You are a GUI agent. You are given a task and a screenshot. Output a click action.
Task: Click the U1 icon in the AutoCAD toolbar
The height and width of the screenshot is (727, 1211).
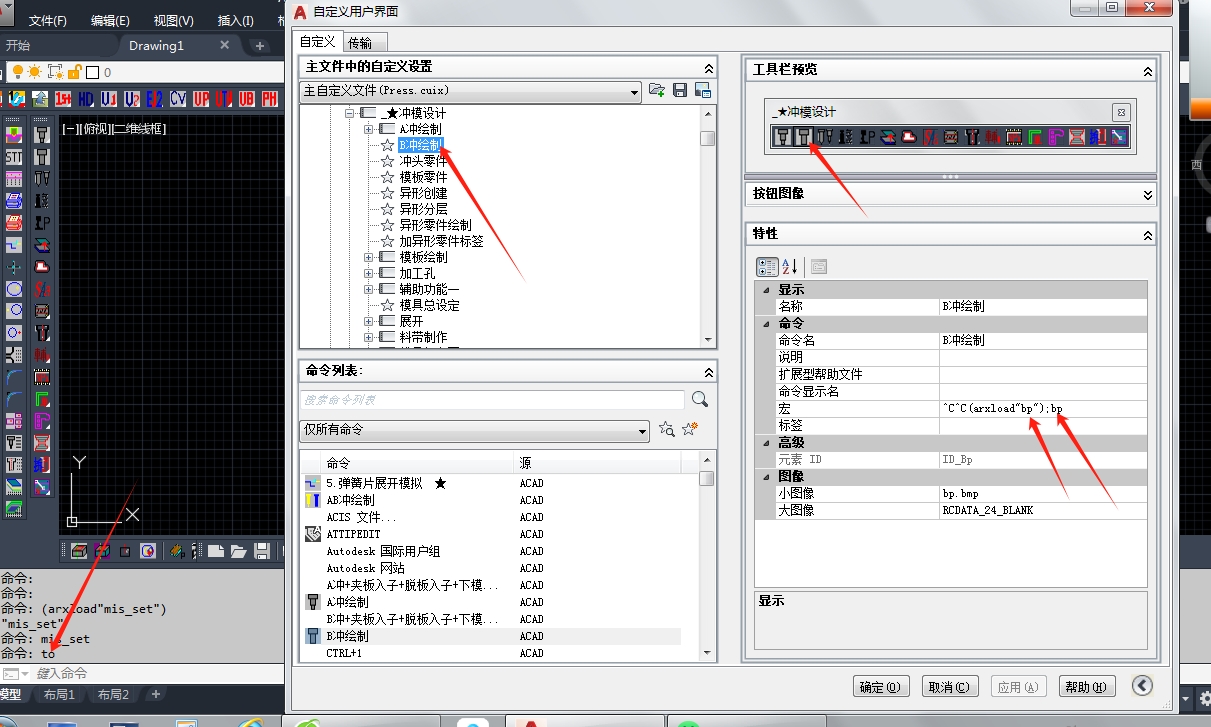tap(108, 99)
